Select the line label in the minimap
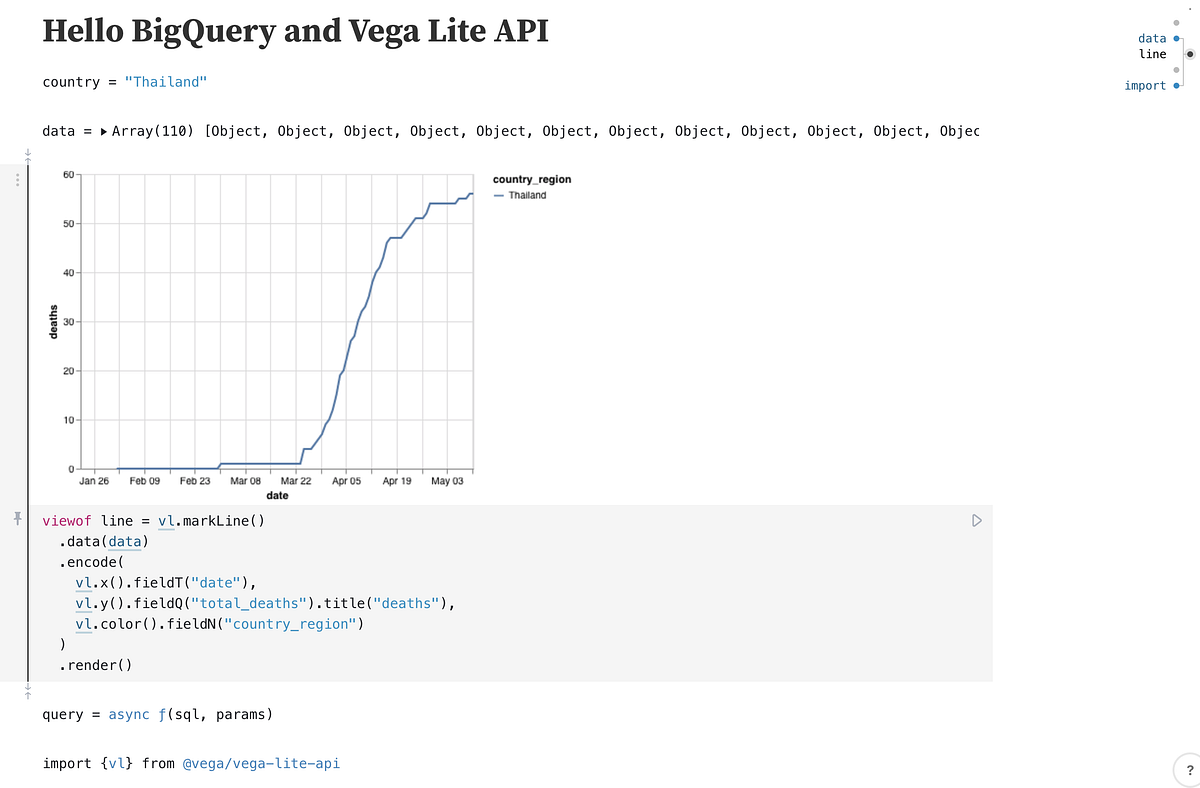The width and height of the screenshot is (1200, 788). point(1152,53)
